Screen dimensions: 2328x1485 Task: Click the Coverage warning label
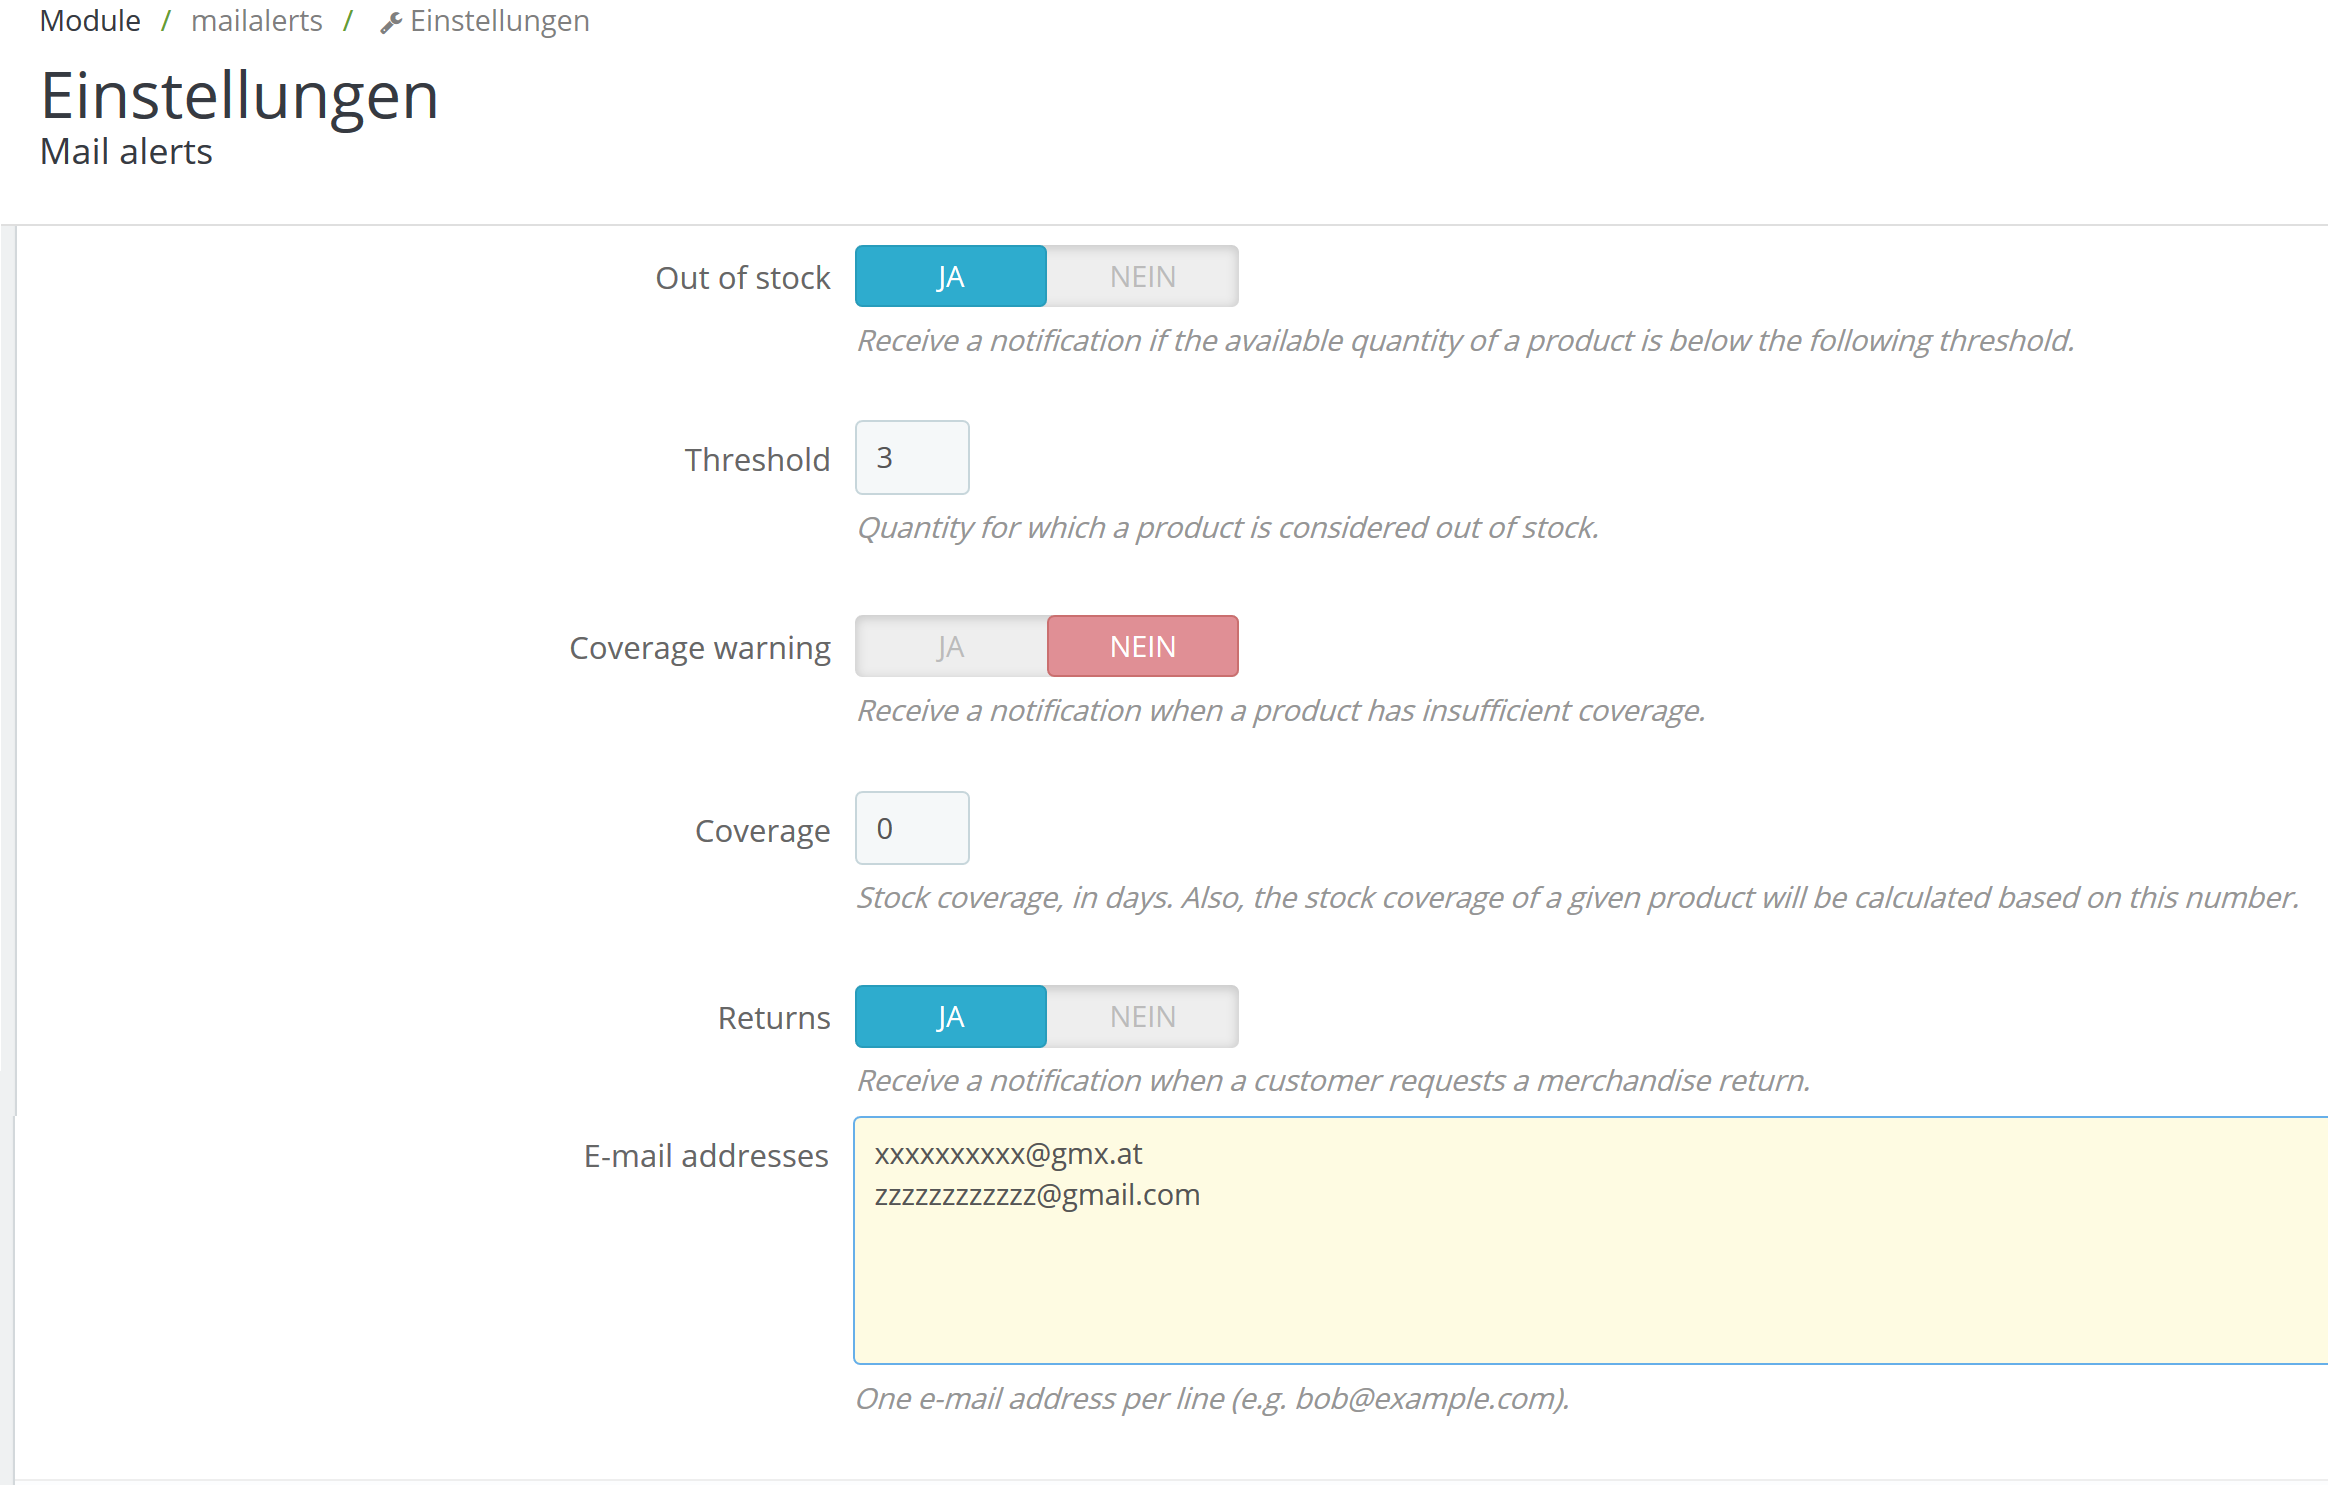[x=699, y=648]
